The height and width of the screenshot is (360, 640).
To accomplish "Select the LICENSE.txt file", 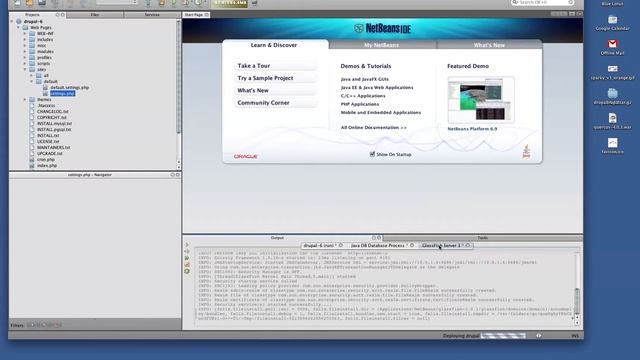I will pos(48,141).
